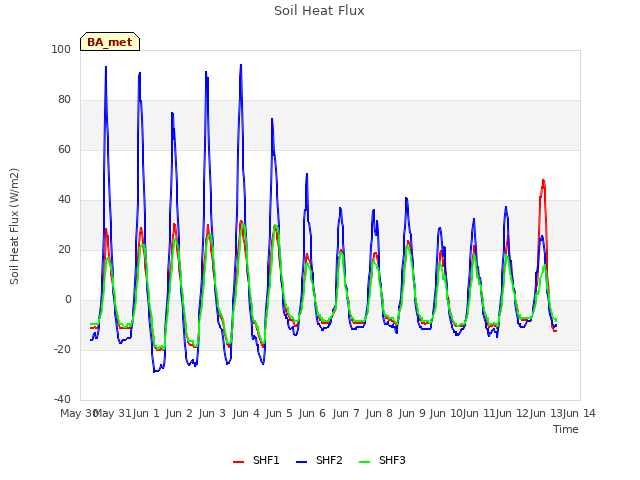Click the Jun 5 x-axis tick label
640x480 pixels.
pyautogui.click(x=279, y=413)
